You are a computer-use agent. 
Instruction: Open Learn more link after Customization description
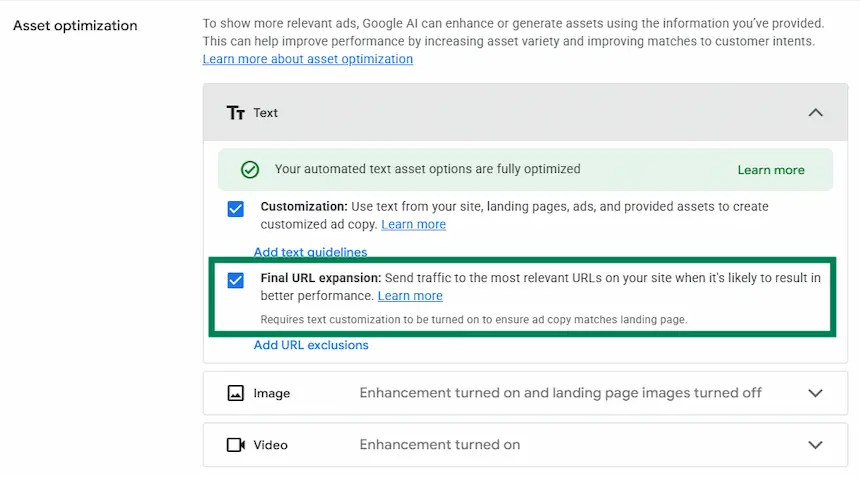pos(413,224)
